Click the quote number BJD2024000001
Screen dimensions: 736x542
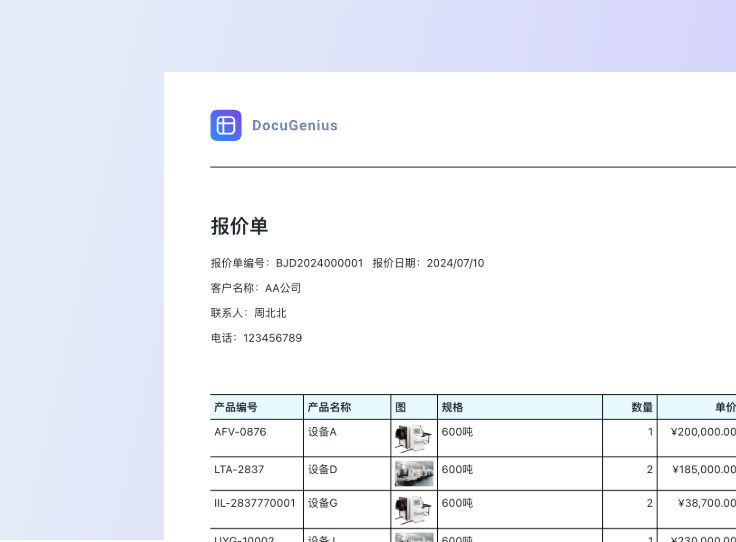click(319, 263)
